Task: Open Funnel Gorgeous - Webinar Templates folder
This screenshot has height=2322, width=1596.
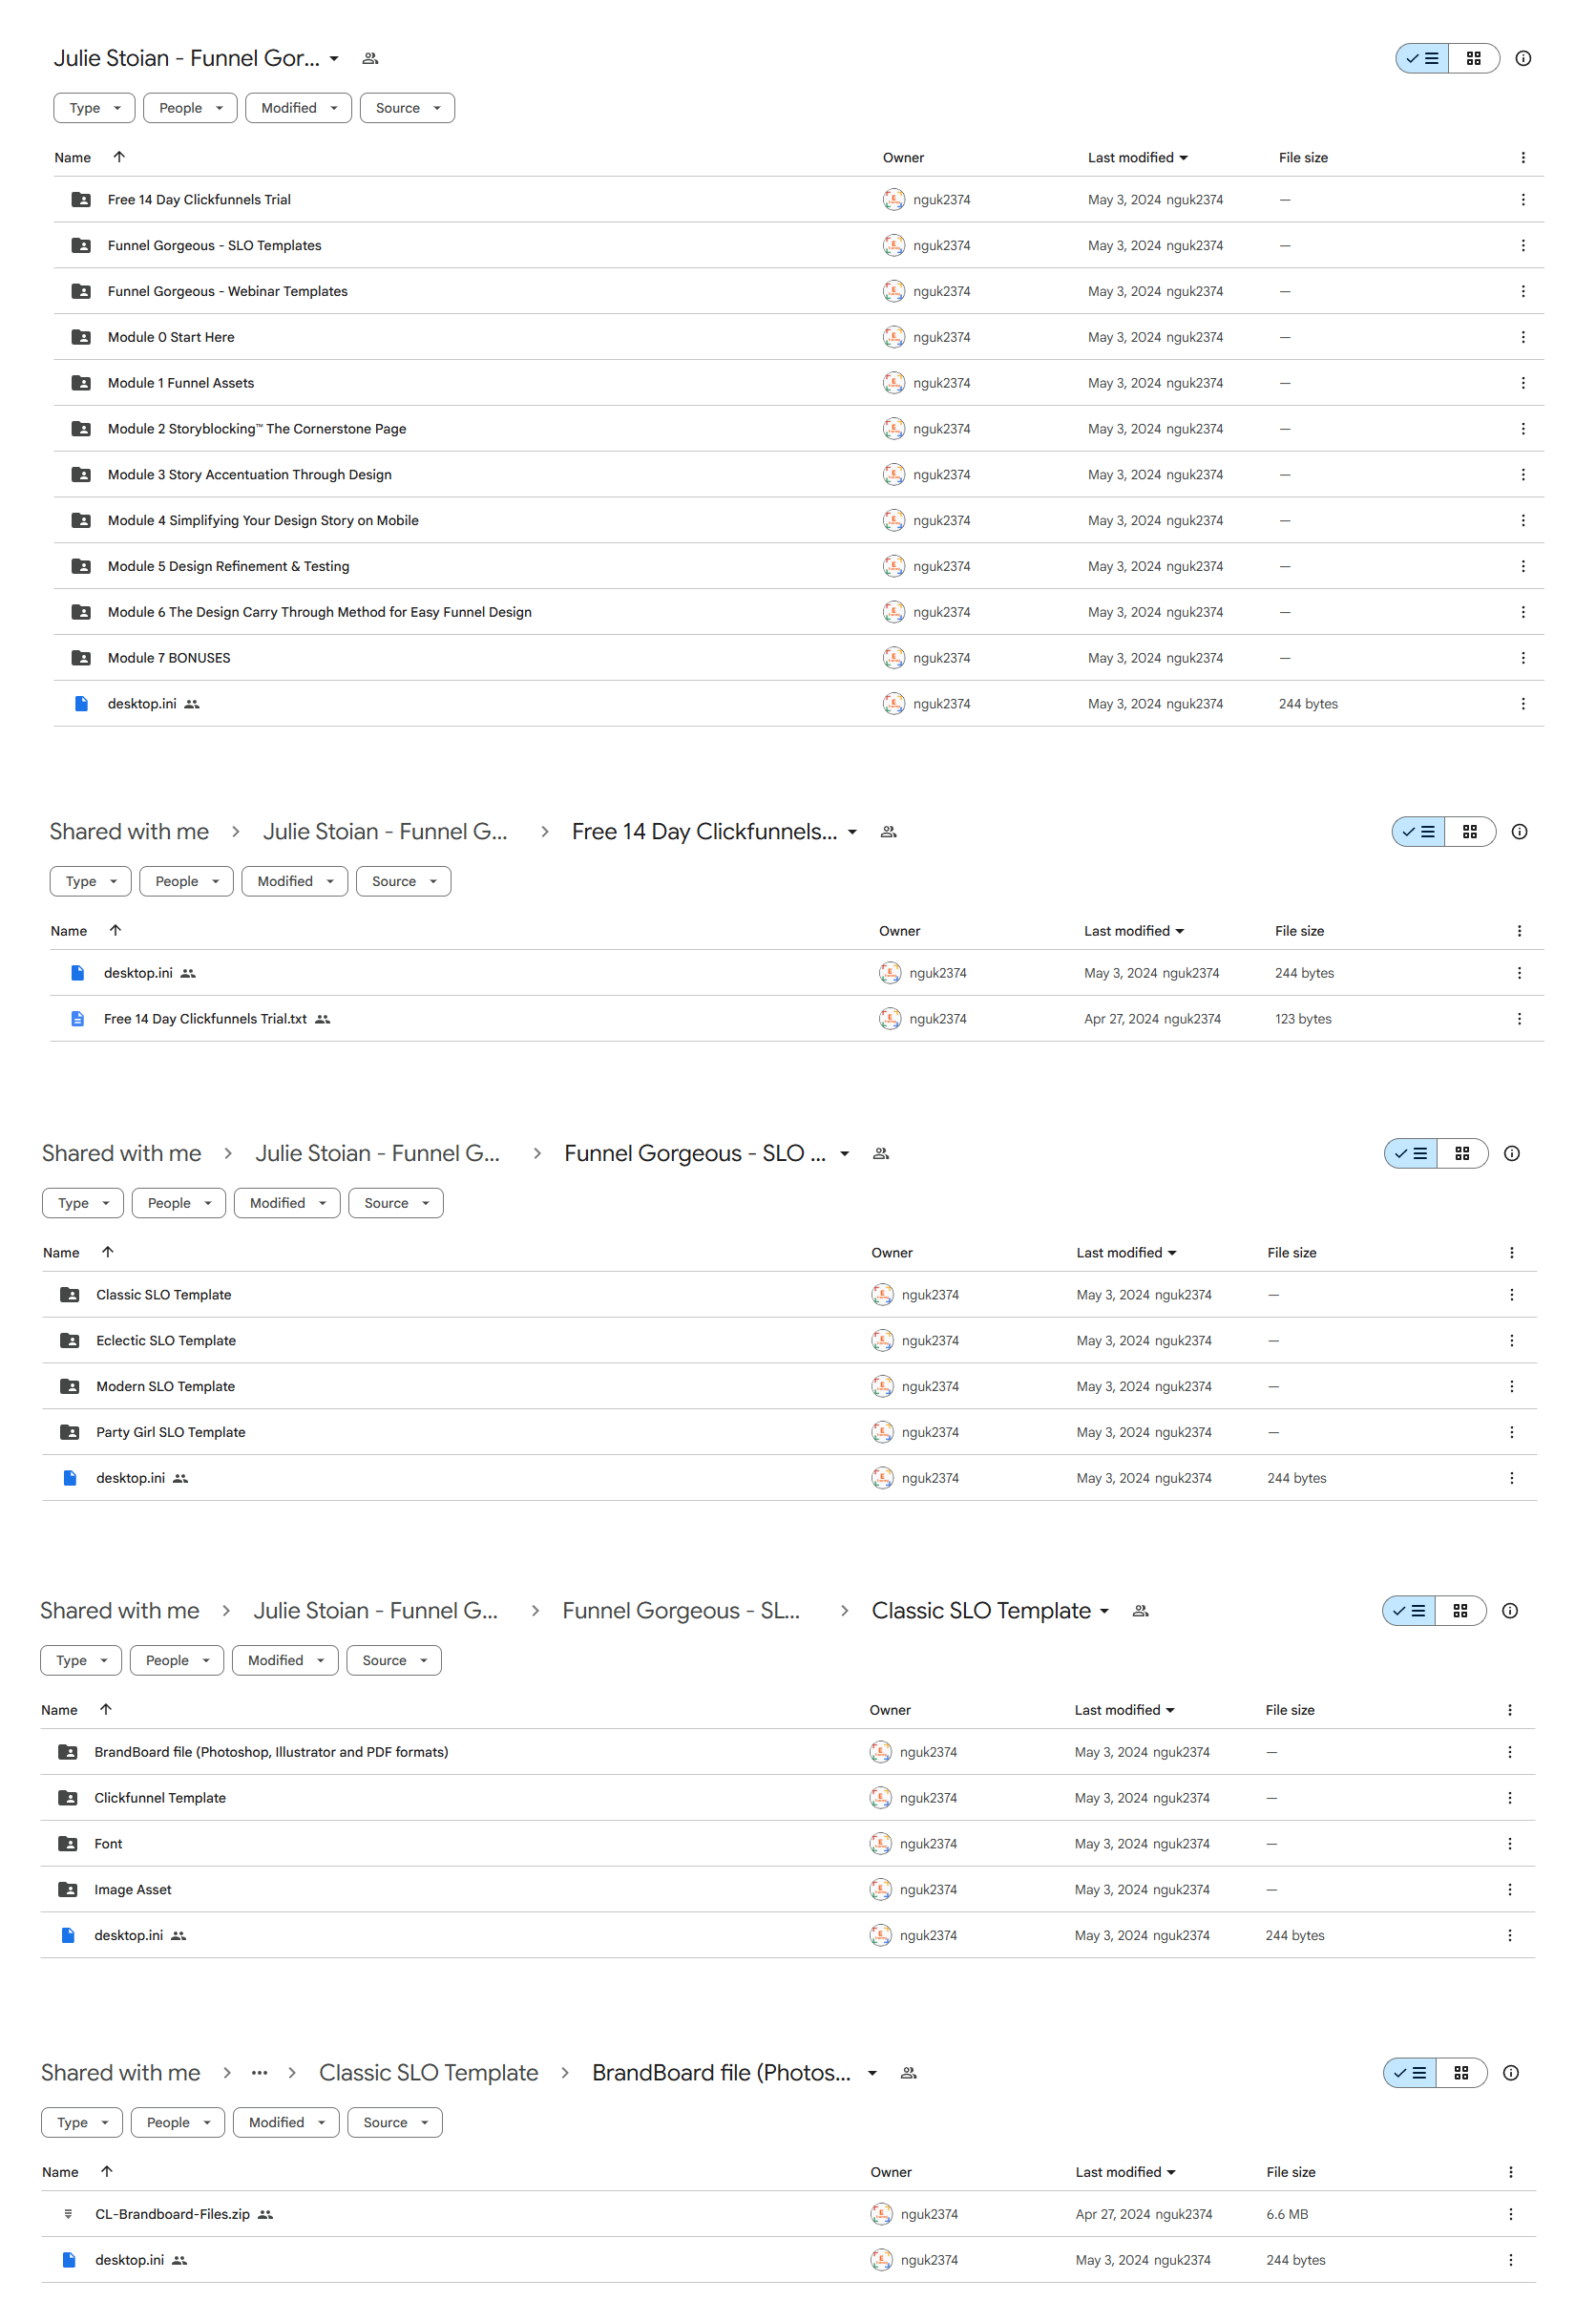Action: coord(228,291)
